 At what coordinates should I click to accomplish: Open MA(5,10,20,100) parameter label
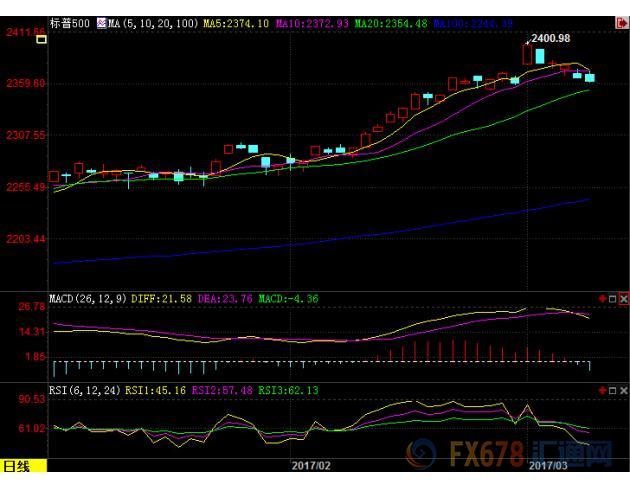point(153,23)
